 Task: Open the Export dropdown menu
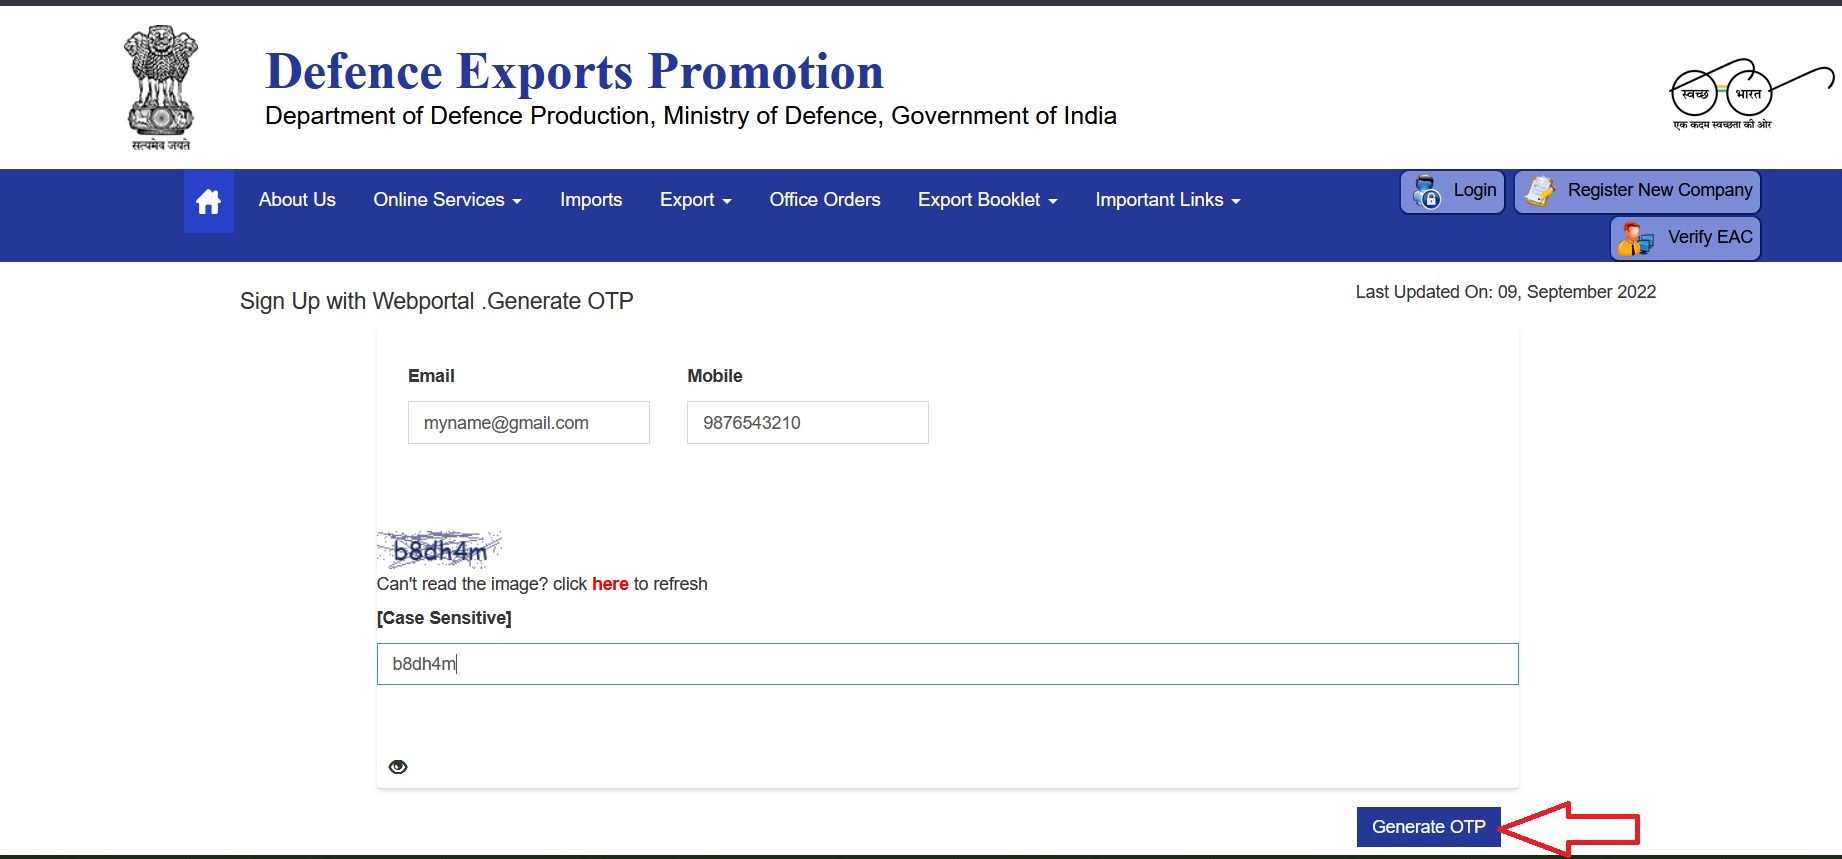click(695, 200)
